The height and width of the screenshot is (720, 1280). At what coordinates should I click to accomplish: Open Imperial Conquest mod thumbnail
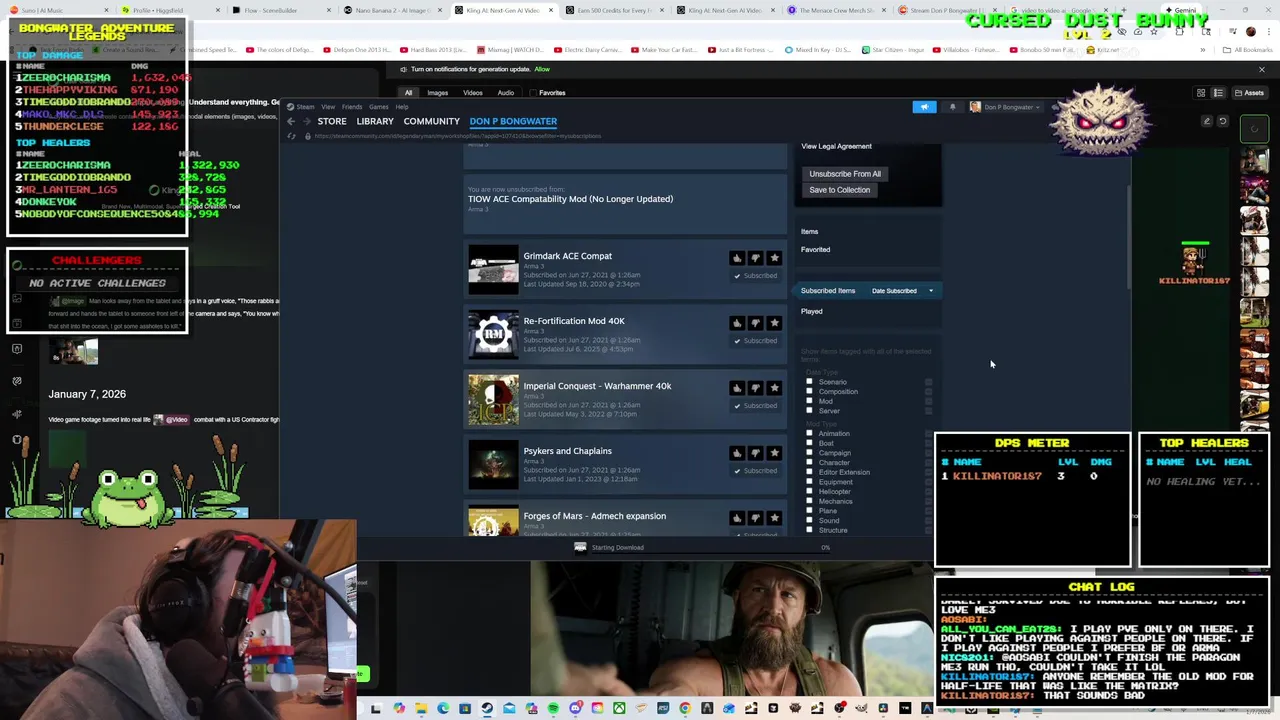tap(493, 399)
